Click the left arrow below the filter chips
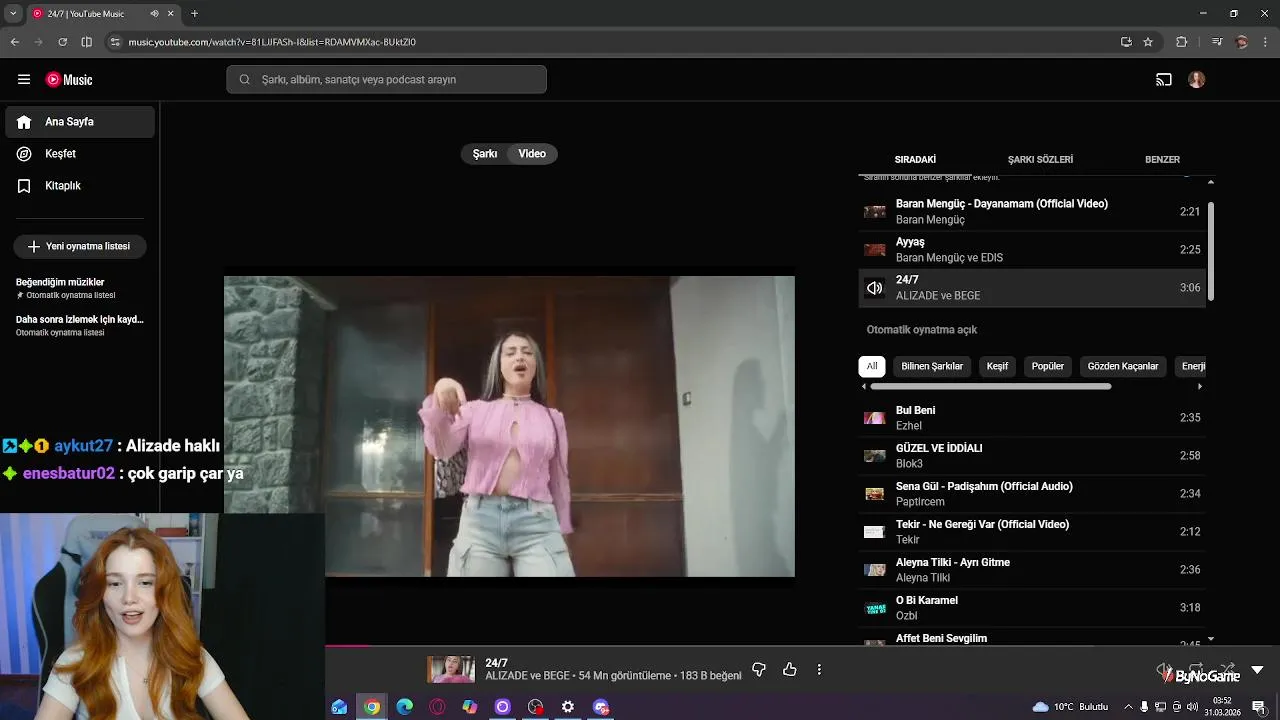 click(x=863, y=386)
